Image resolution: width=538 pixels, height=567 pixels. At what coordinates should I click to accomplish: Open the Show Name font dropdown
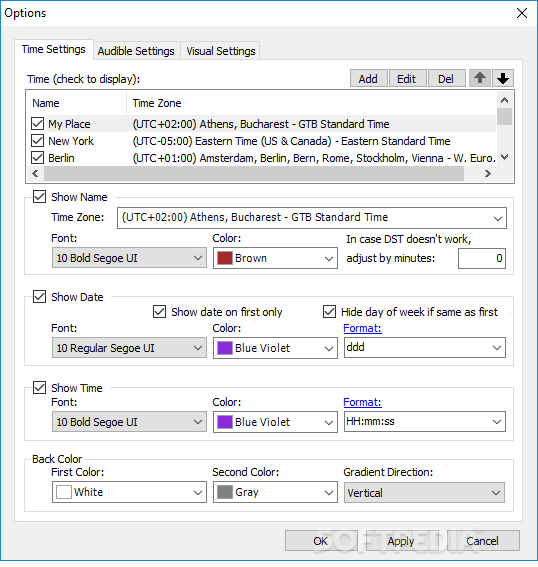pyautogui.click(x=129, y=258)
